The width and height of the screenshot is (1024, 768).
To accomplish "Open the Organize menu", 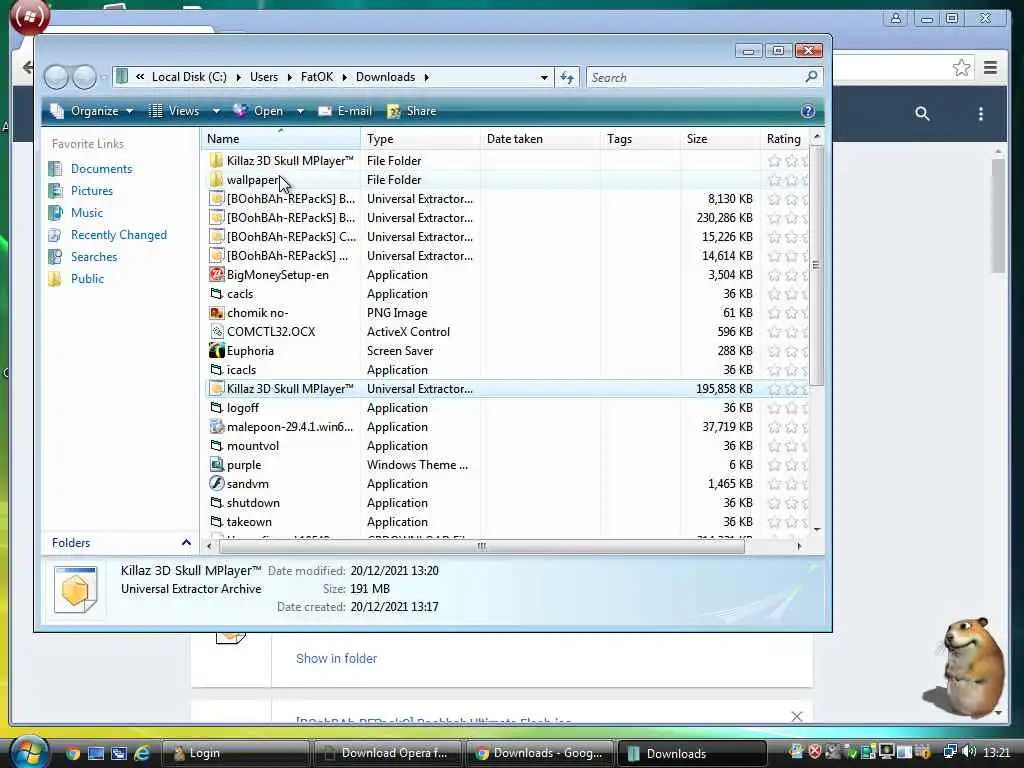I will pyautogui.click(x=92, y=111).
